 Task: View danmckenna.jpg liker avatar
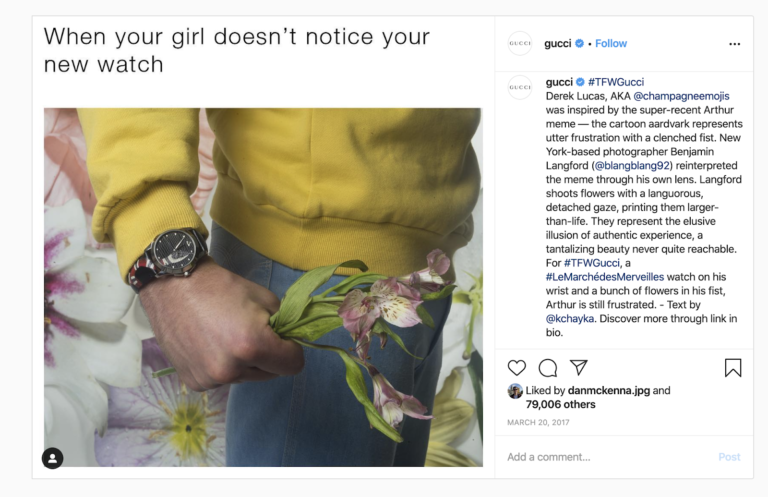pos(515,391)
